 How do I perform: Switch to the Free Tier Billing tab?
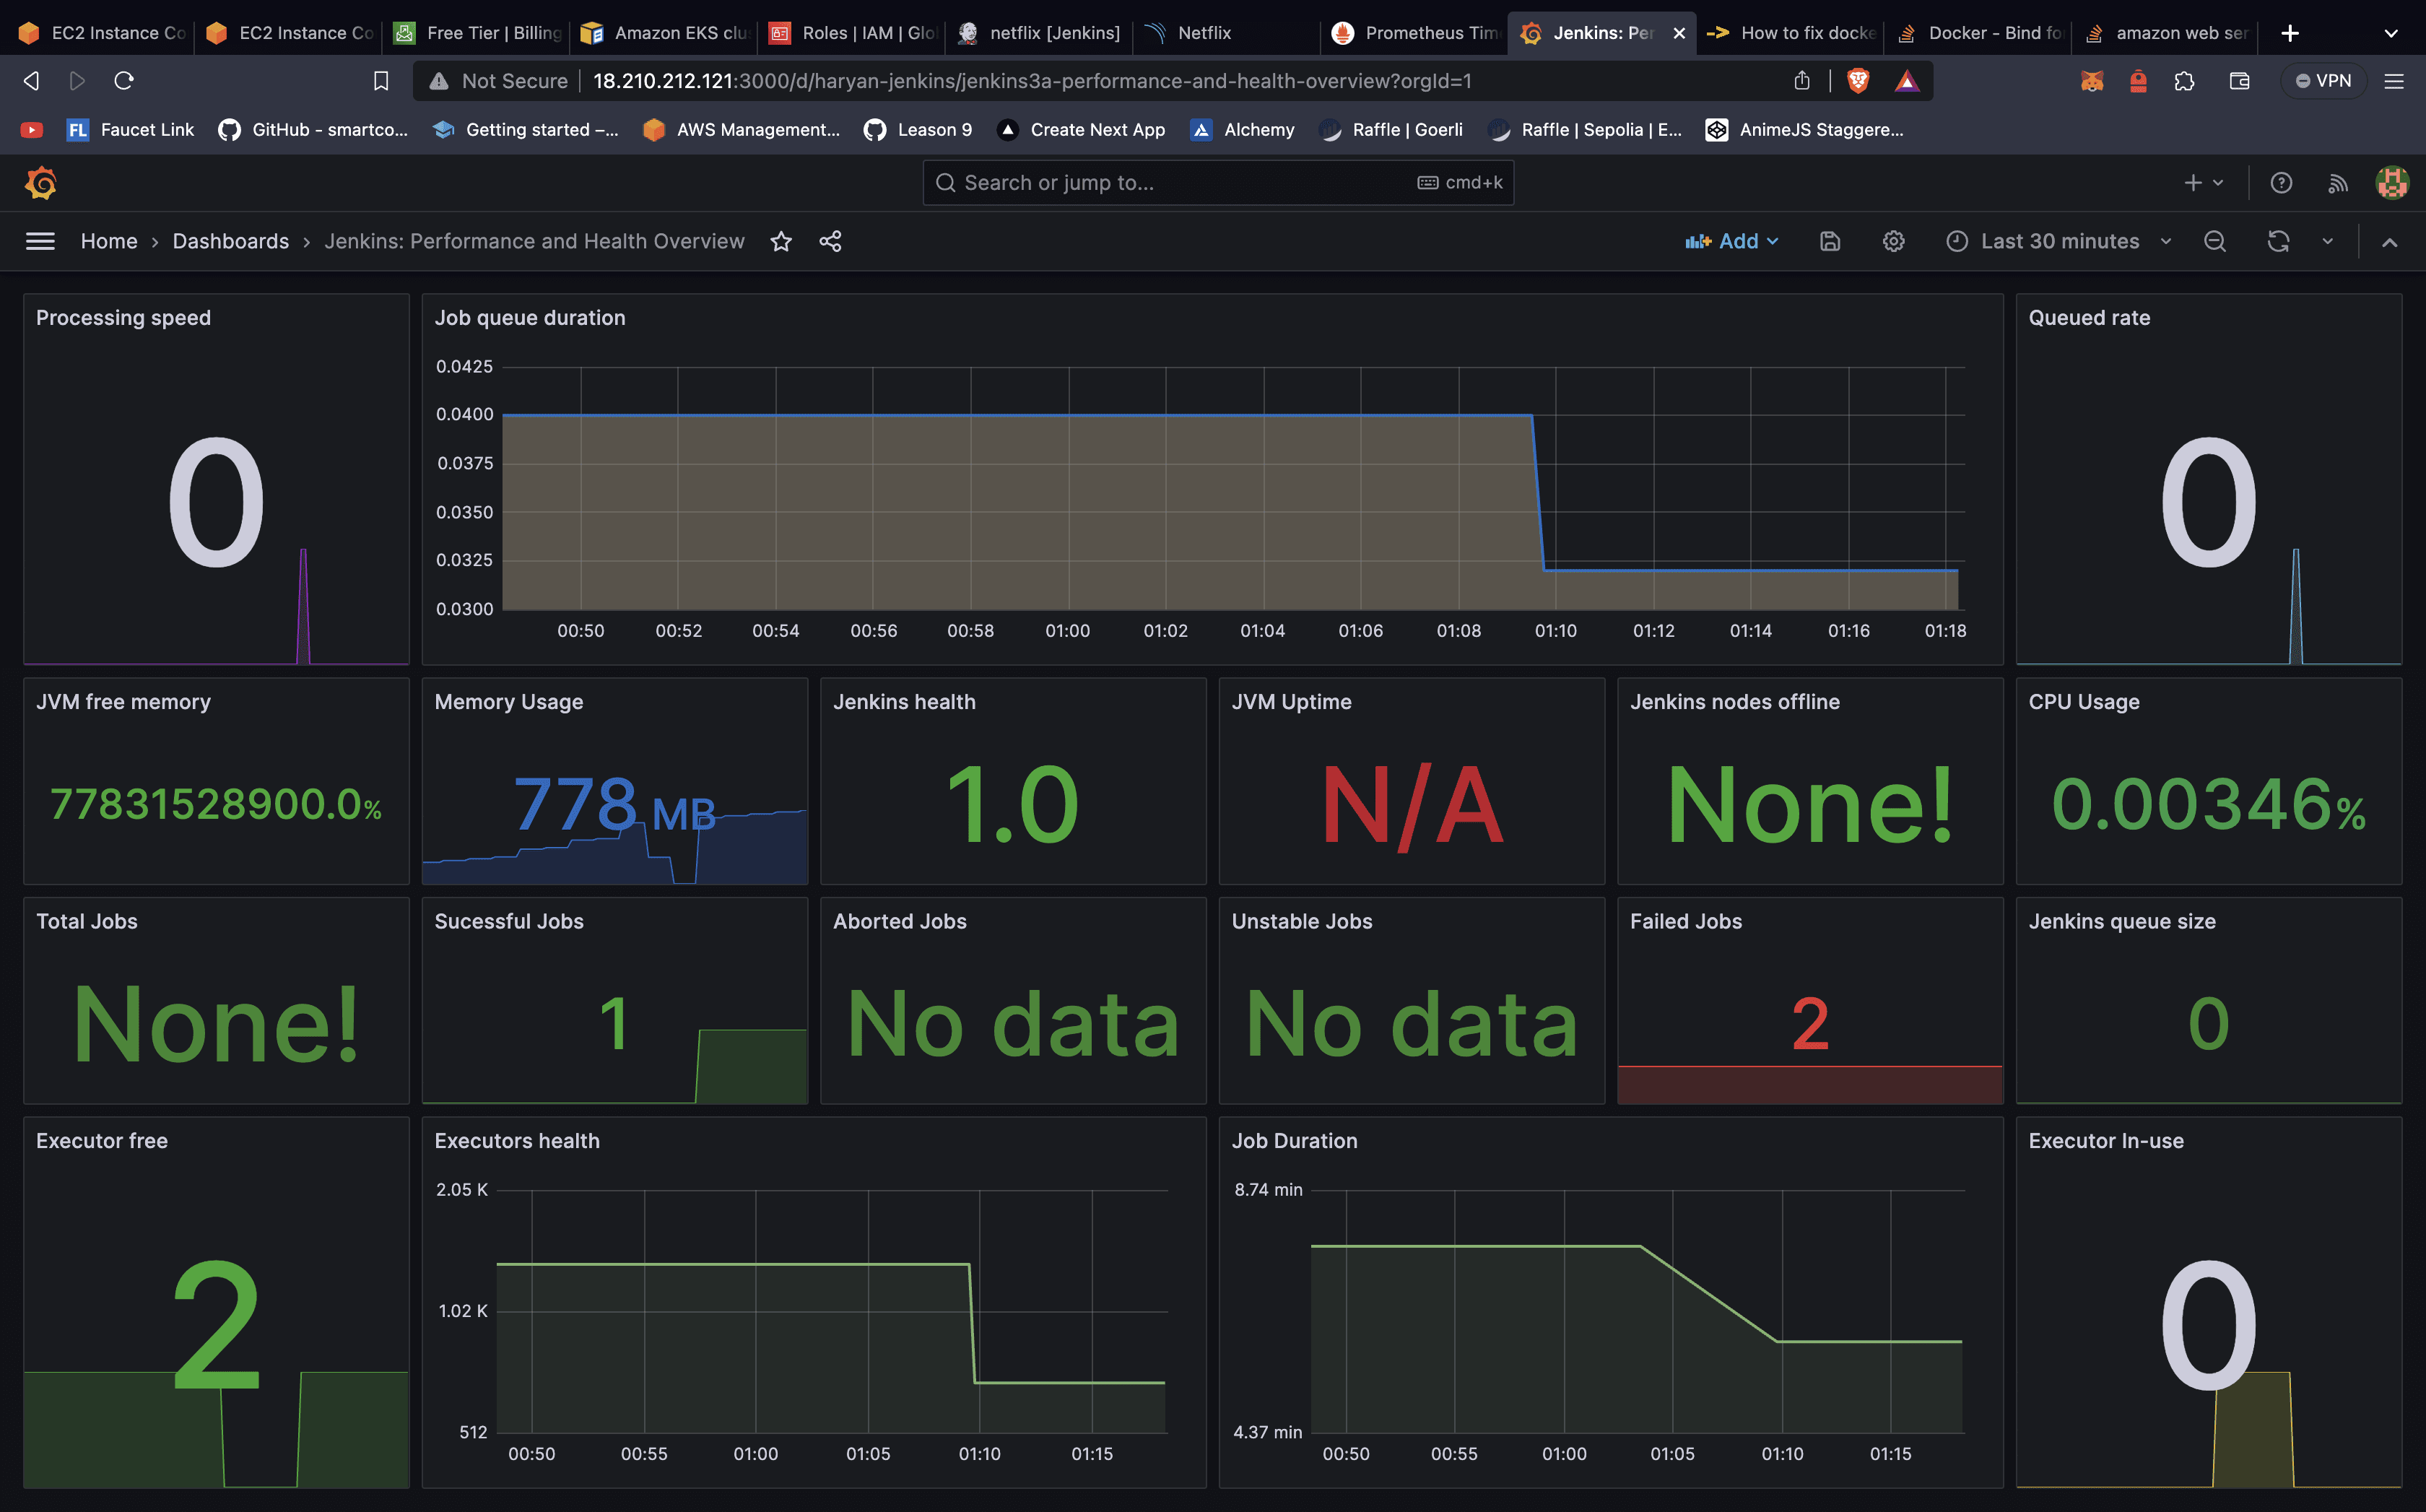click(476, 33)
